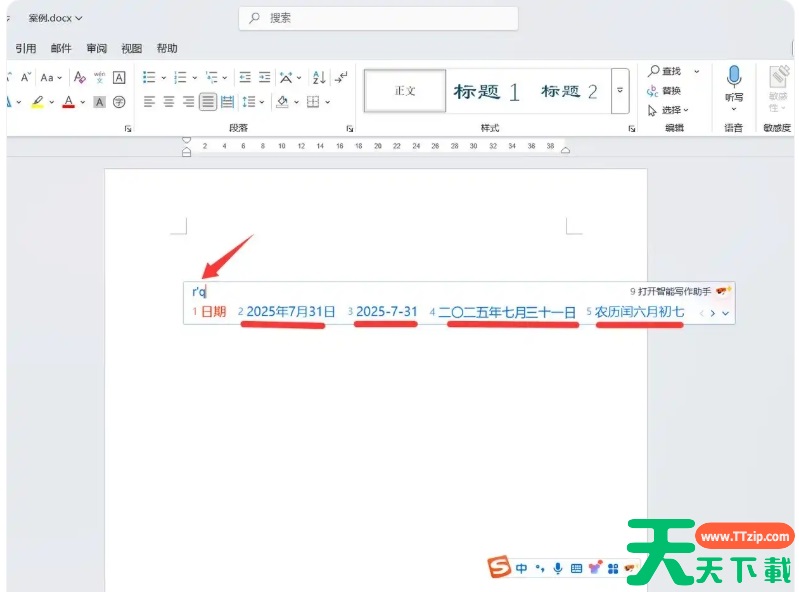Open paragraph settings dialog launcher
This screenshot has height=592, width=799.
350,129
